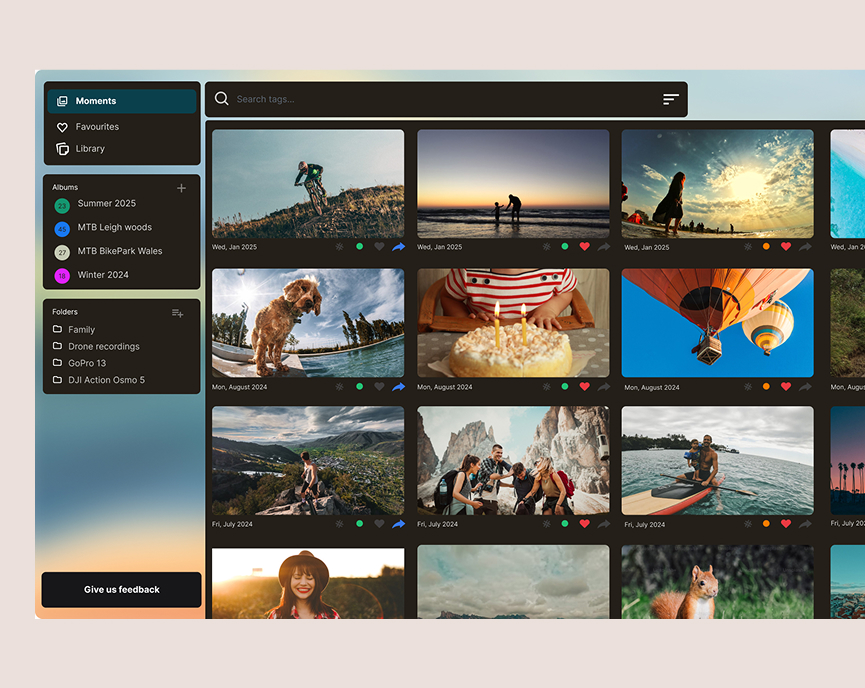Click the asterisk icon under valley hiker photo

click(339, 524)
